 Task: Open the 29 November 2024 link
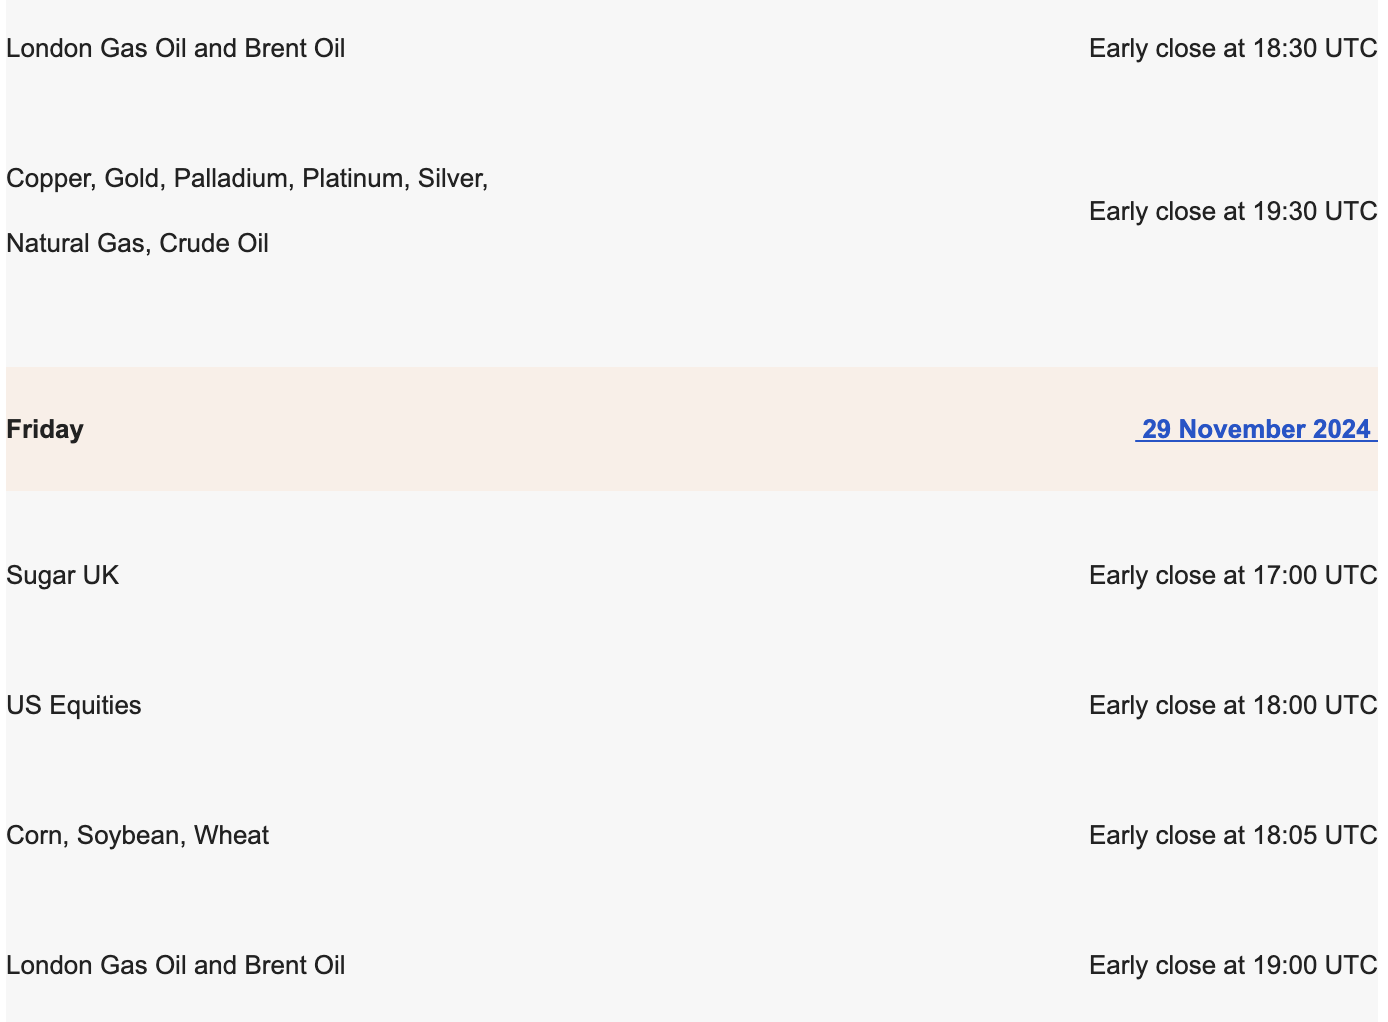pyautogui.click(x=1255, y=429)
